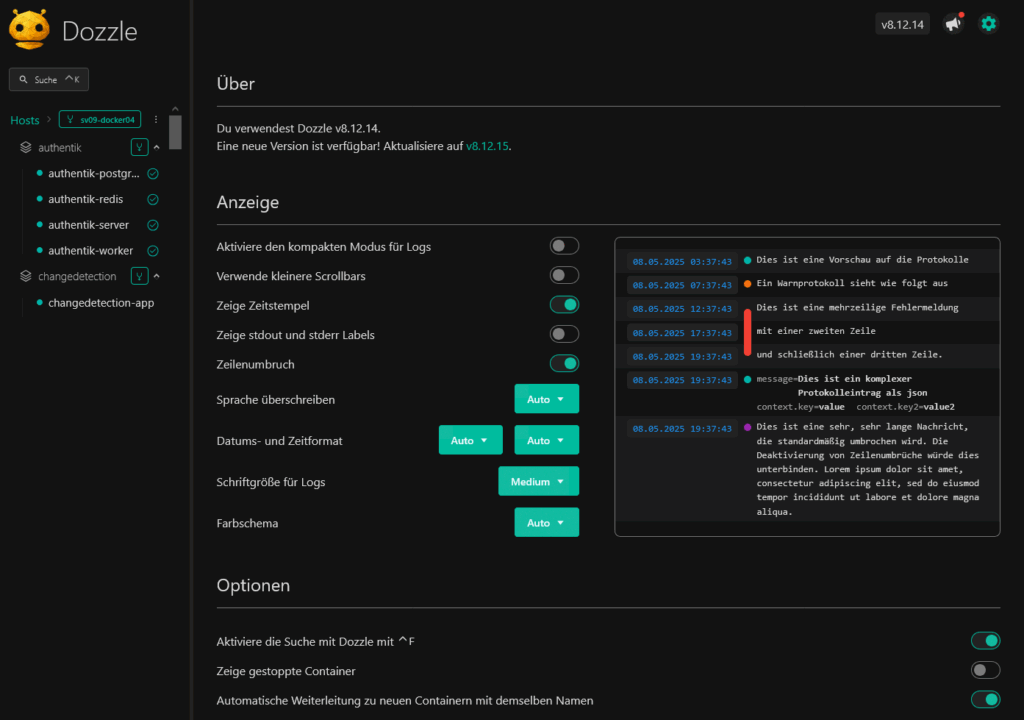Click the merge icon beside authentik stack
The width and height of the screenshot is (1024, 720).
pos(139,148)
